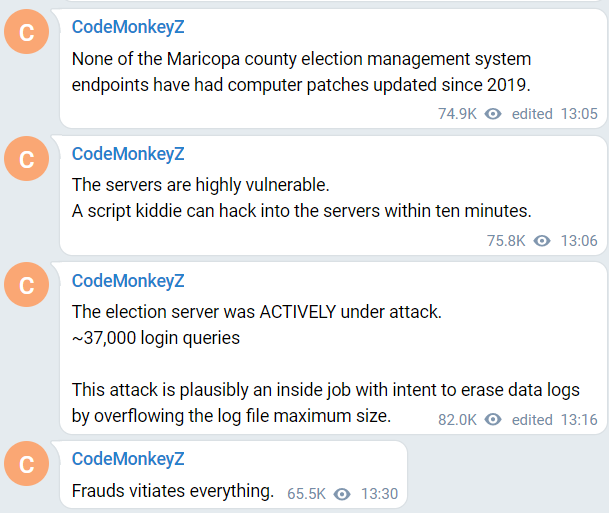Open CodeMonkeyZ name on script kiddie post
This screenshot has width=609, height=513.
click(x=128, y=154)
